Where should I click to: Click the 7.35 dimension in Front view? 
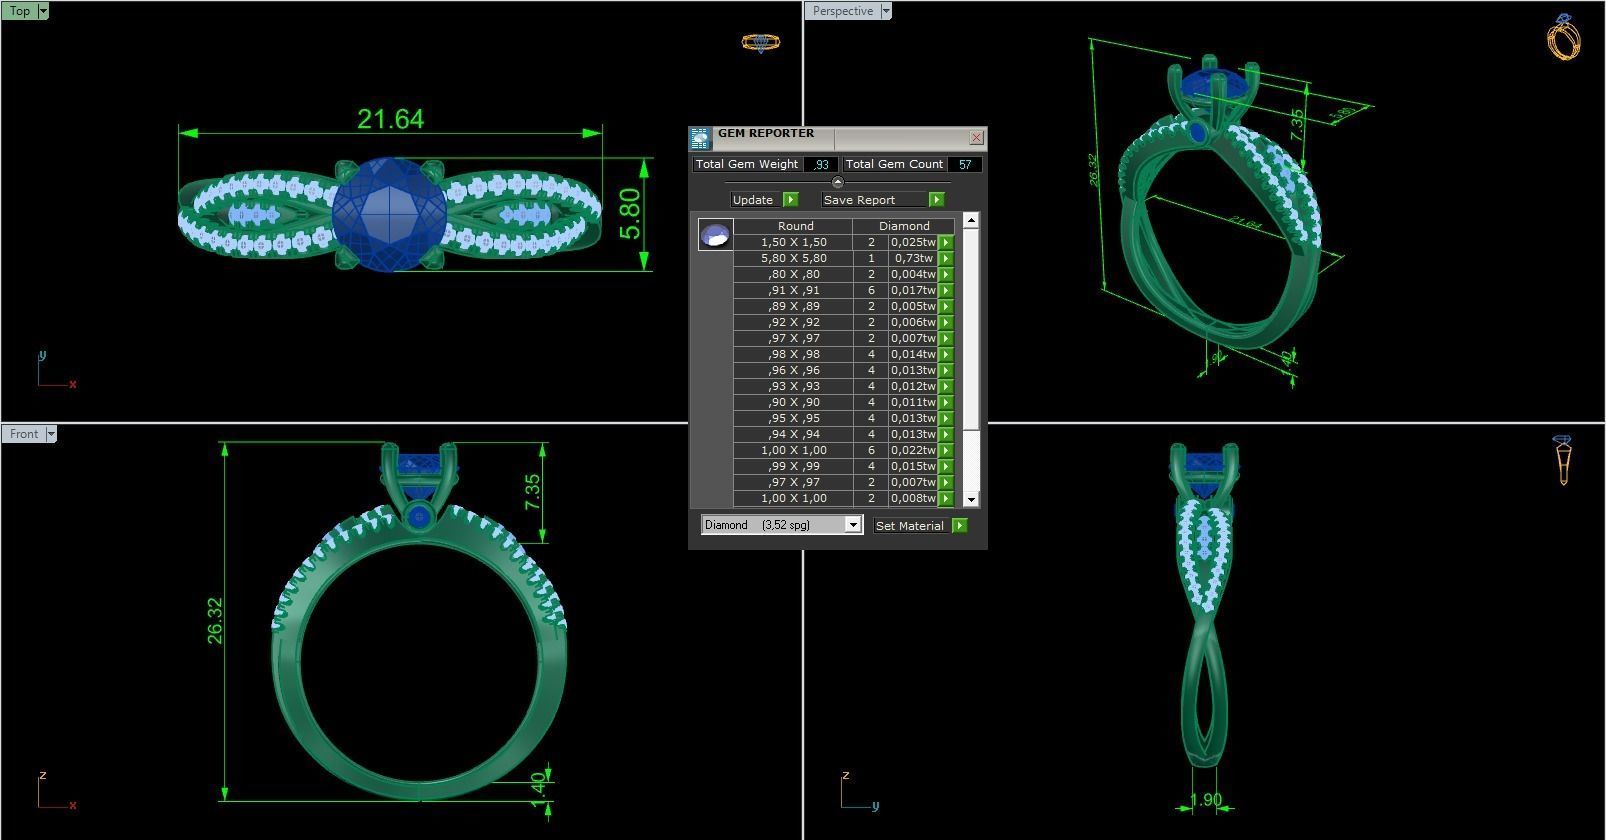(x=532, y=491)
